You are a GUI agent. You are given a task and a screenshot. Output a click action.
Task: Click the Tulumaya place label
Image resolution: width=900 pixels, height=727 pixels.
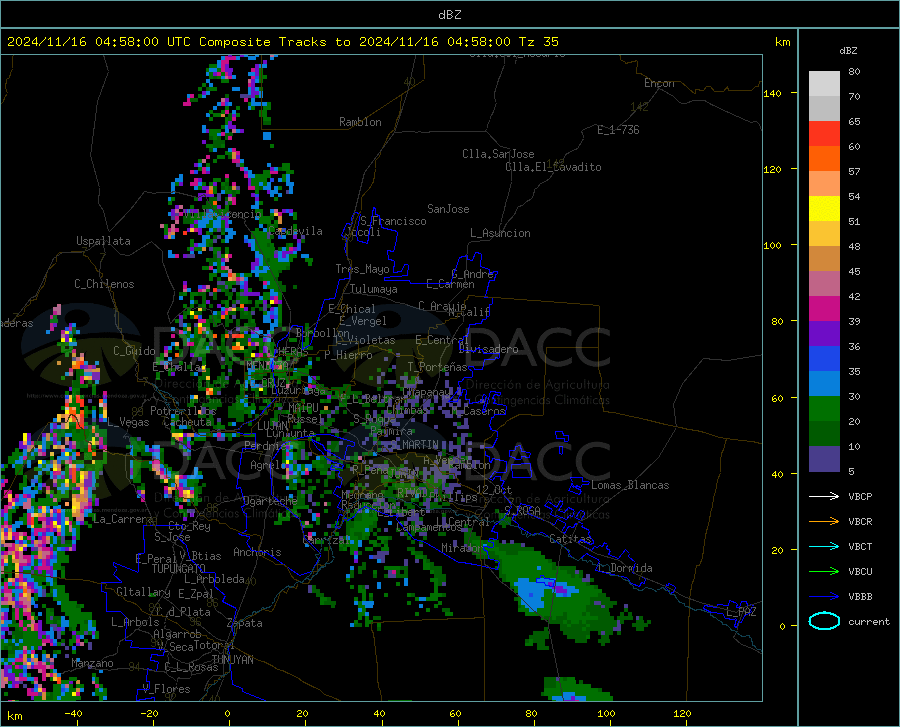[x=373, y=289]
